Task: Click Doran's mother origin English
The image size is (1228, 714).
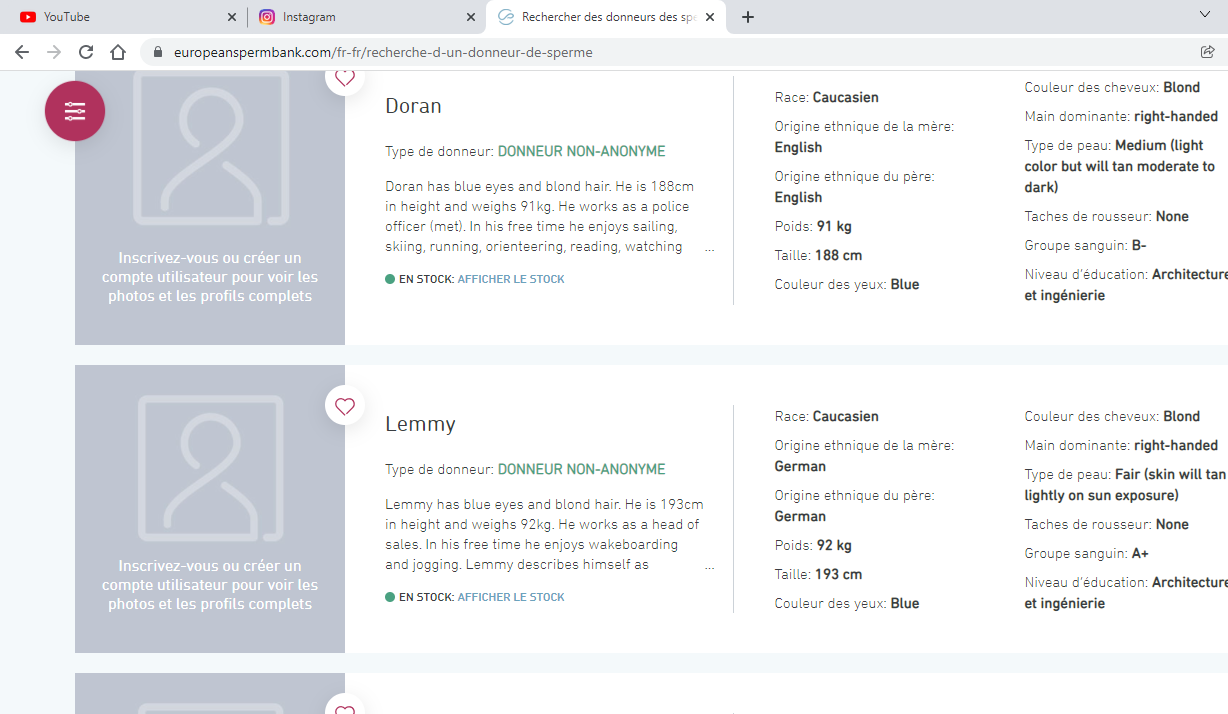Action: coord(798,148)
